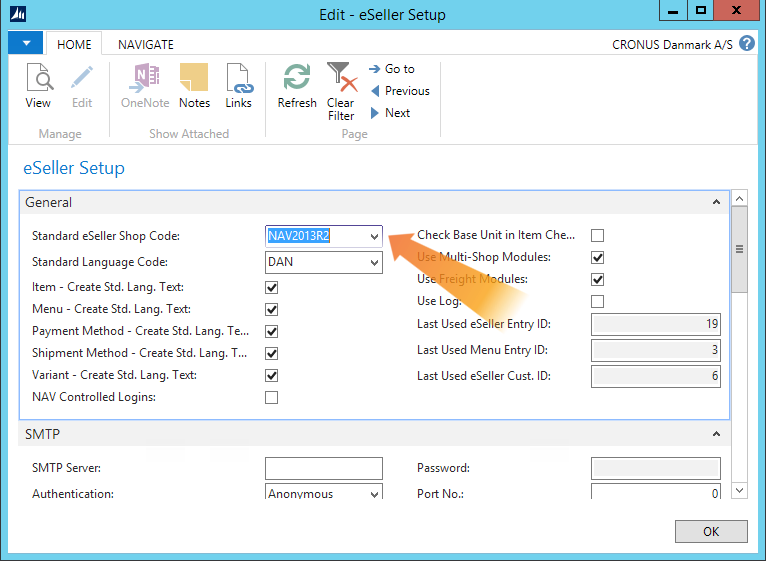Maximize the eSeller Setup window

point(701,10)
